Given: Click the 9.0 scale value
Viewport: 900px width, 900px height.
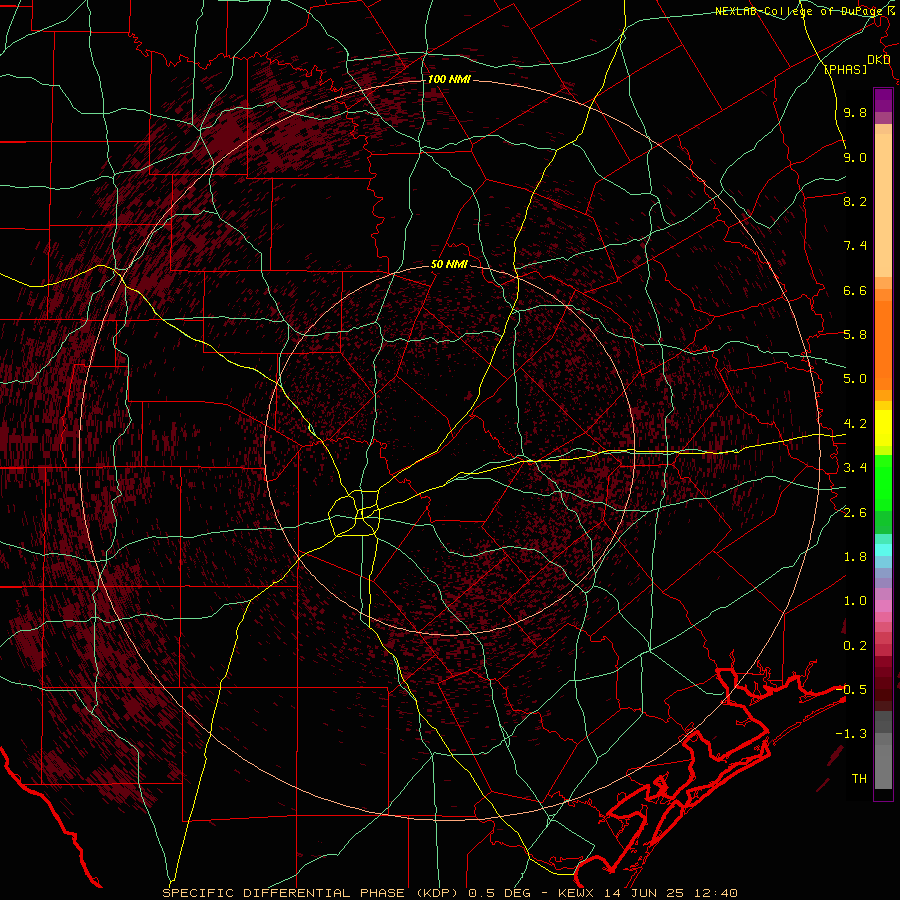Looking at the screenshot, I should [x=855, y=157].
